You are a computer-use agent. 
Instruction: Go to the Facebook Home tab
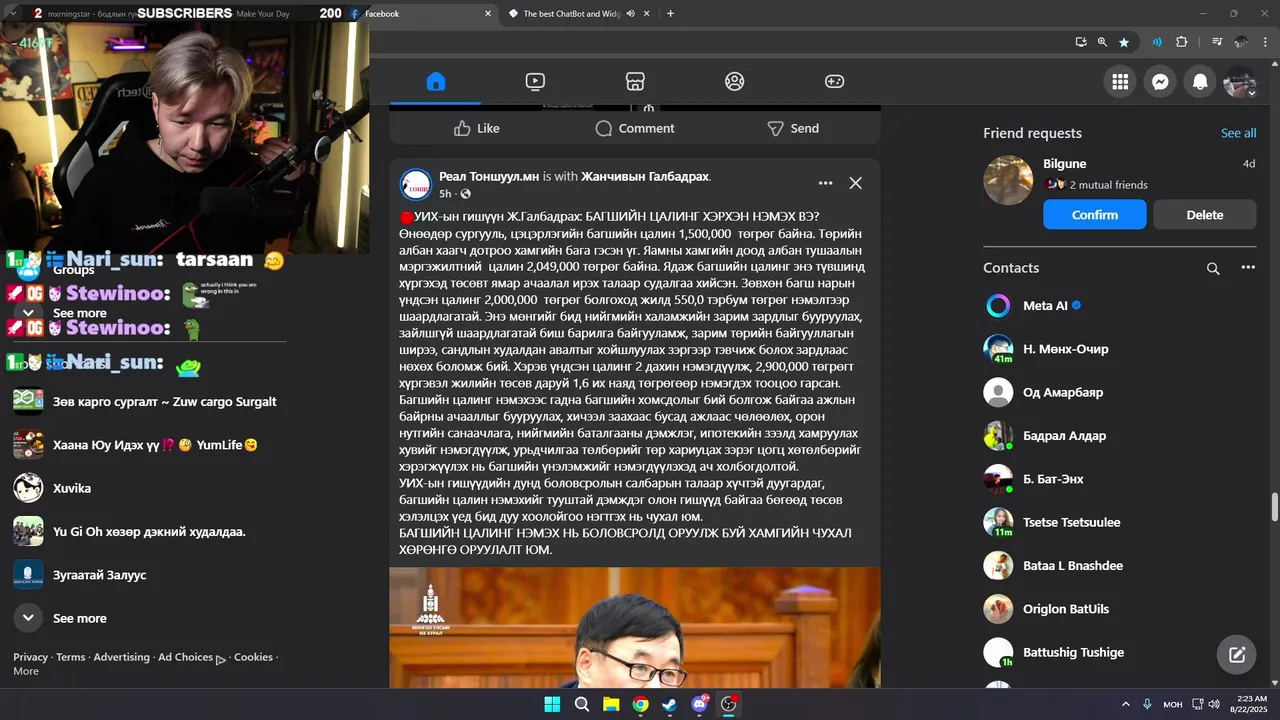pyautogui.click(x=435, y=82)
